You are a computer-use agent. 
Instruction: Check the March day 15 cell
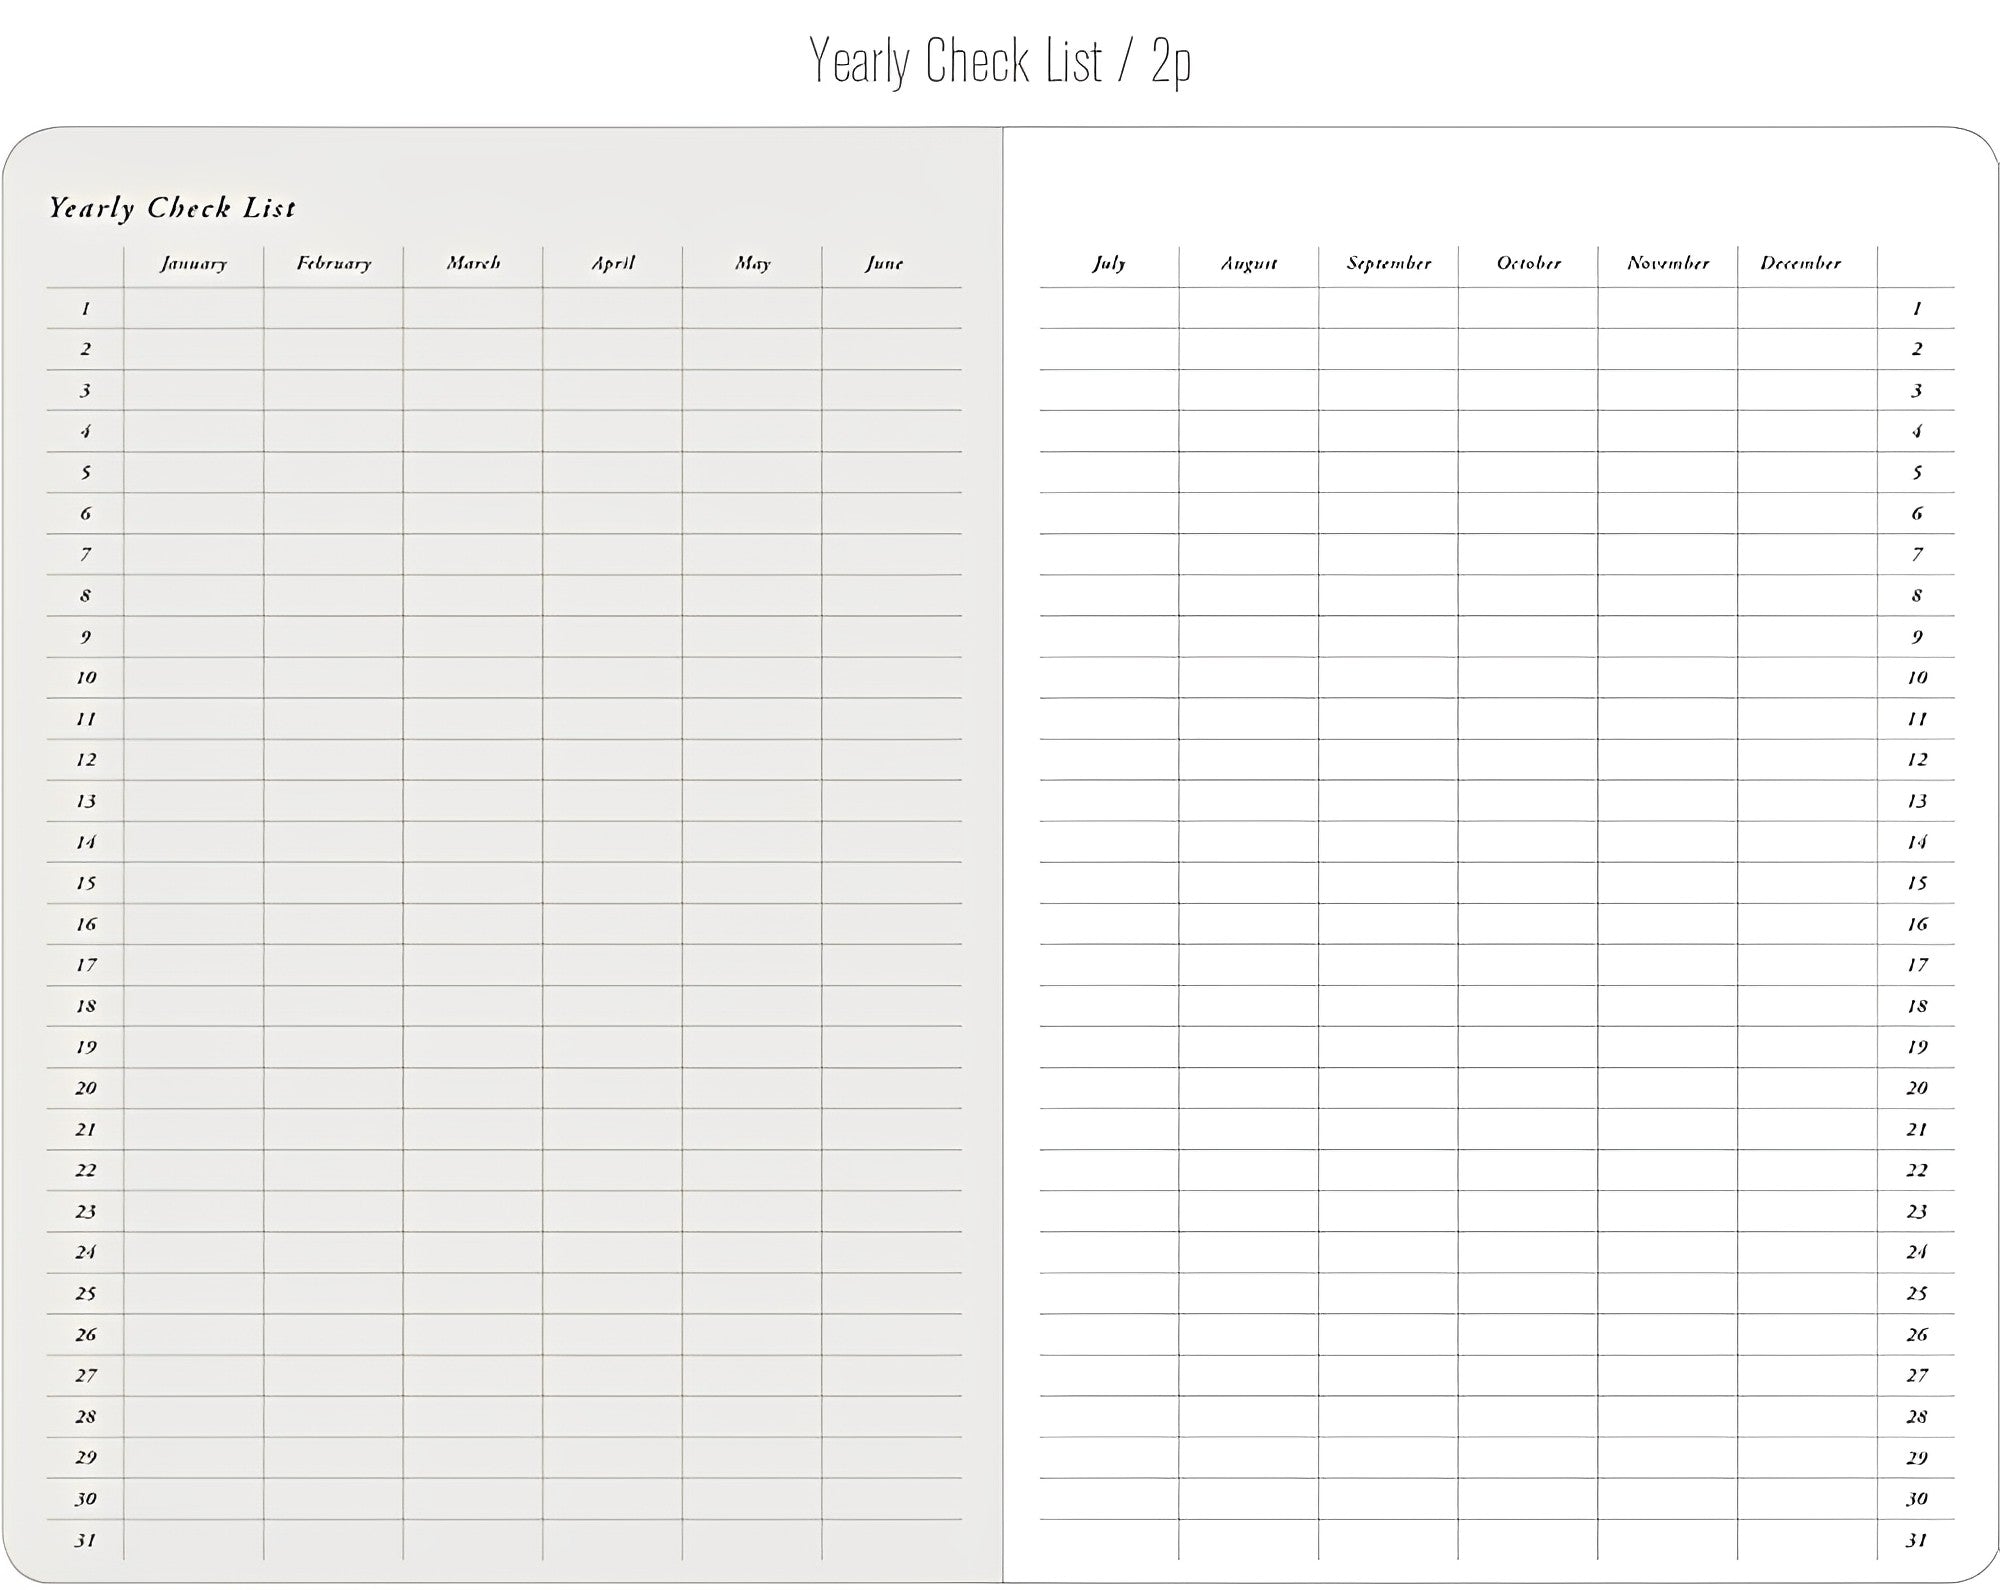[473, 883]
